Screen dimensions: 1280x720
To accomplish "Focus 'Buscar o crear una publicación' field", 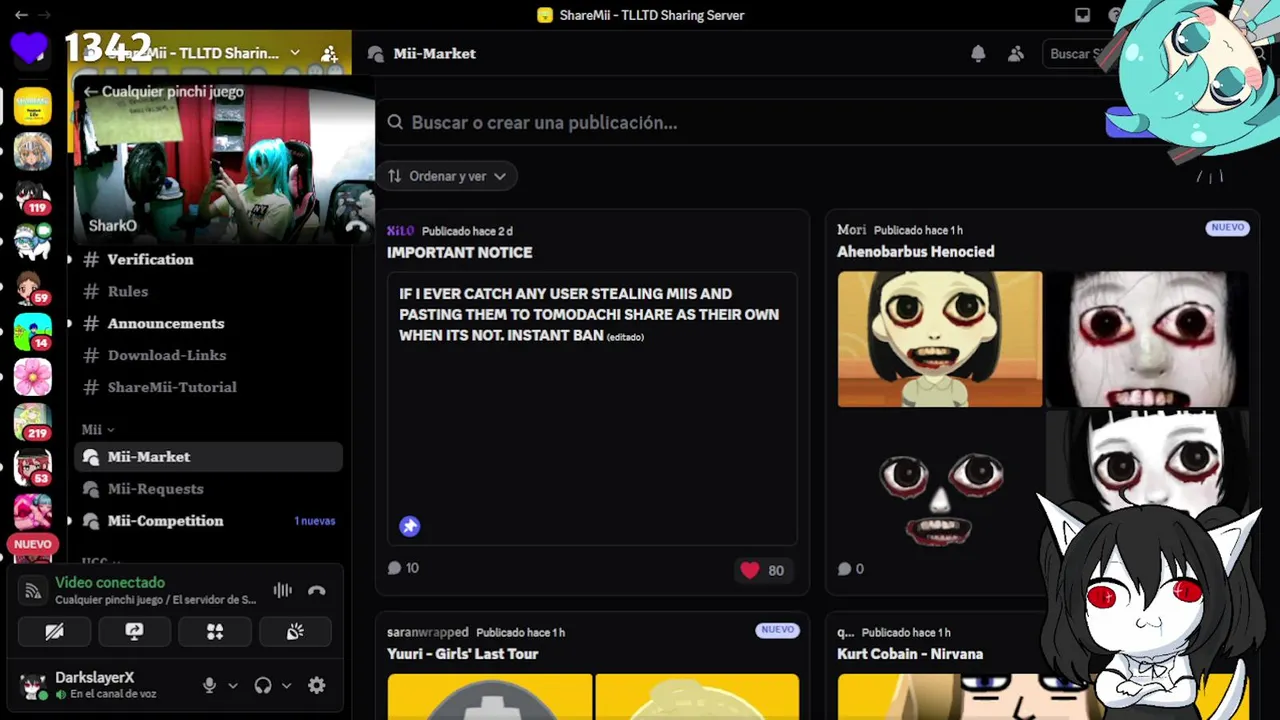I will (x=742, y=122).
